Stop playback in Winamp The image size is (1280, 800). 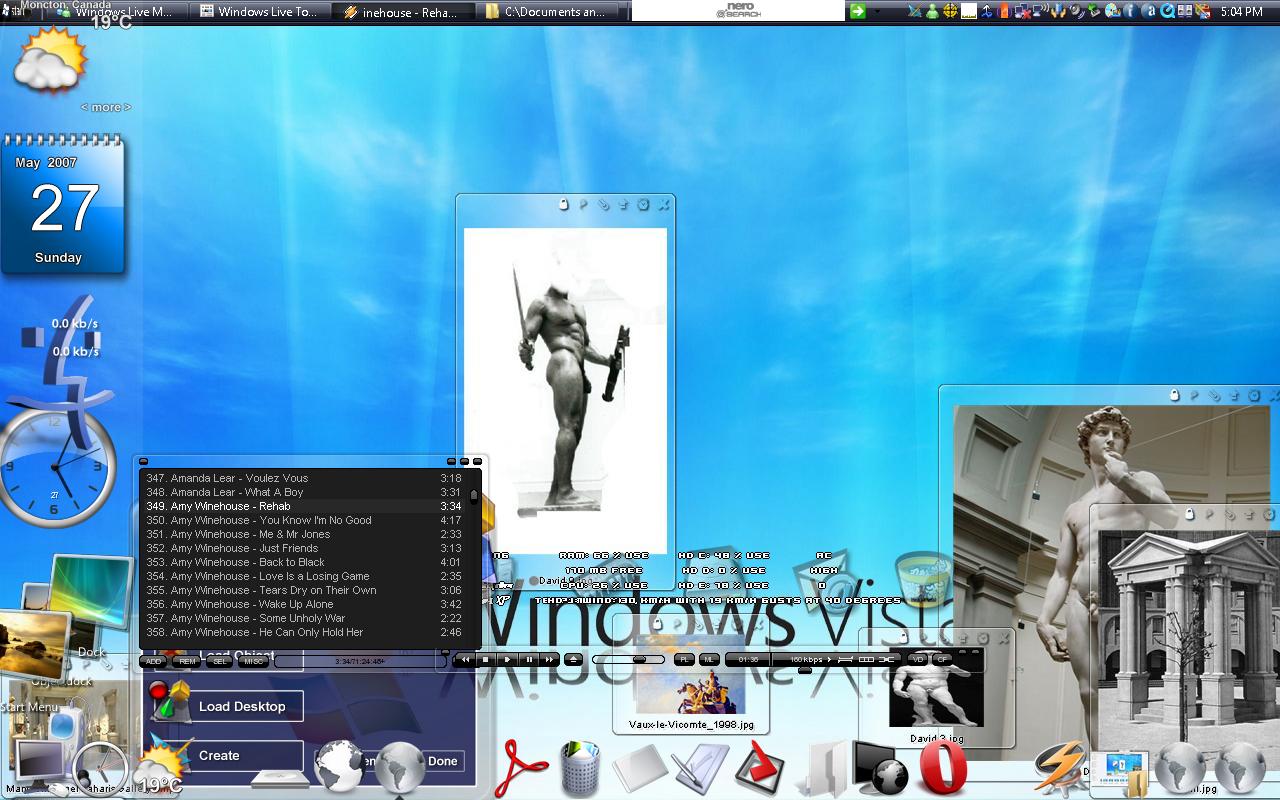pos(486,660)
